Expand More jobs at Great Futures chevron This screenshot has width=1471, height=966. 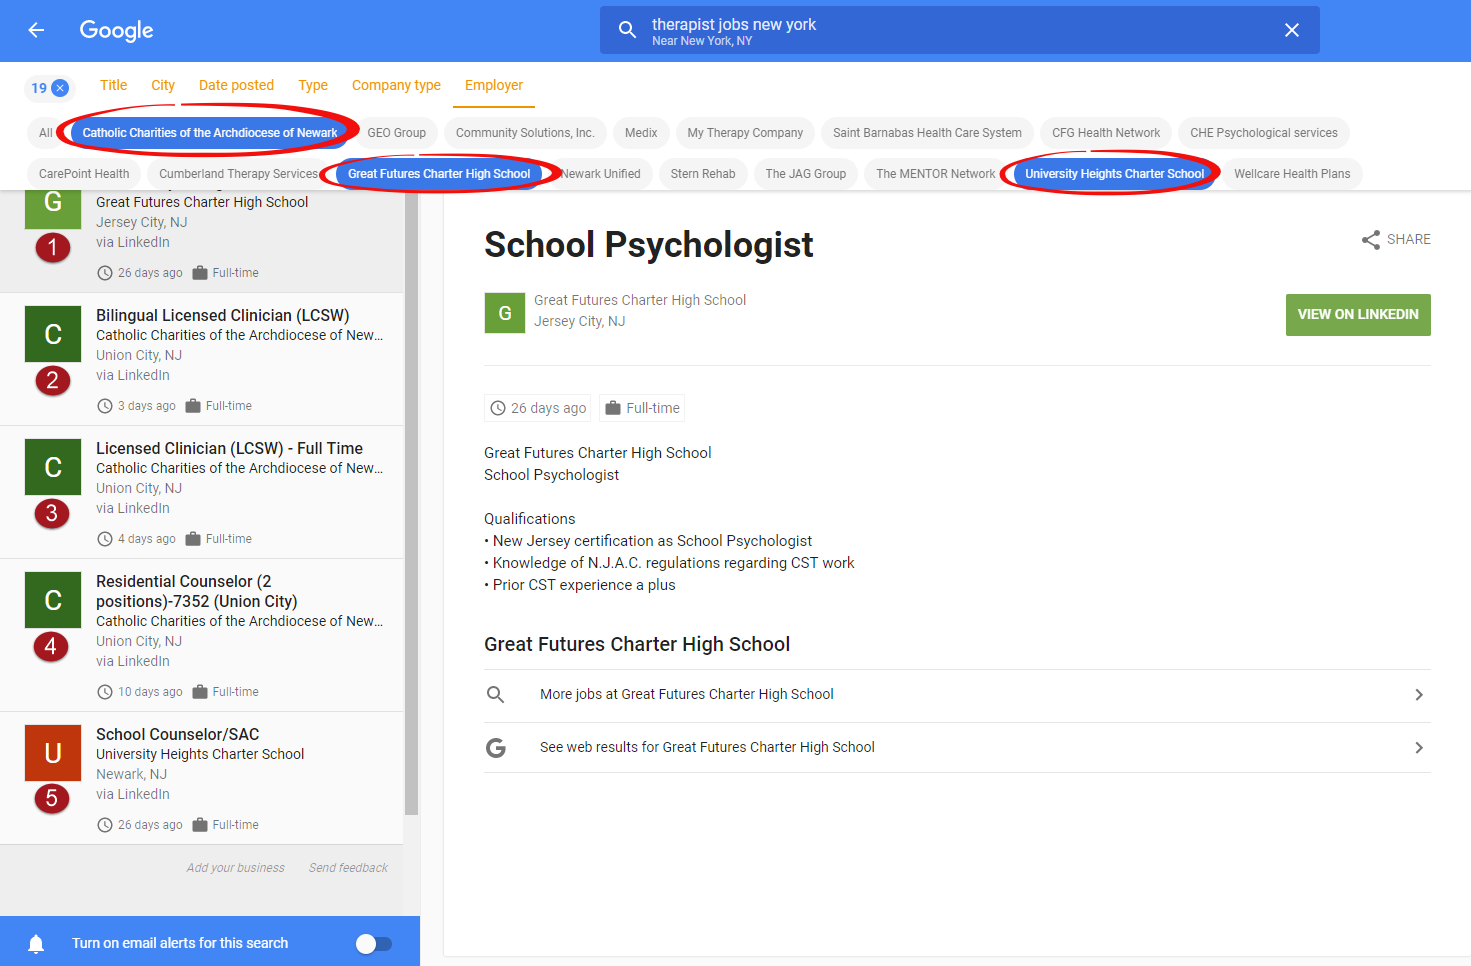tap(1418, 695)
